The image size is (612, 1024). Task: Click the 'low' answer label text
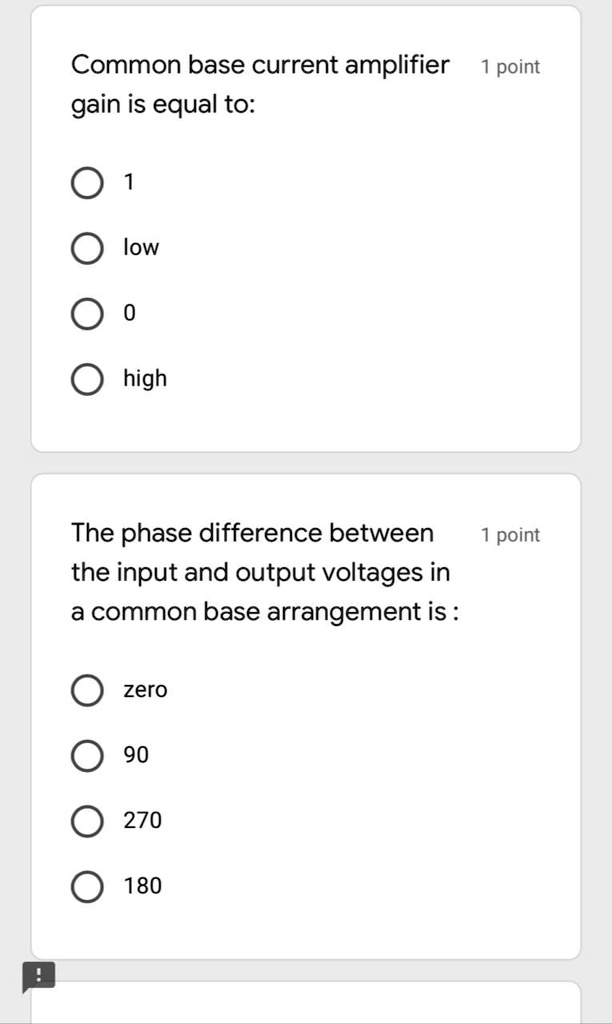140,247
